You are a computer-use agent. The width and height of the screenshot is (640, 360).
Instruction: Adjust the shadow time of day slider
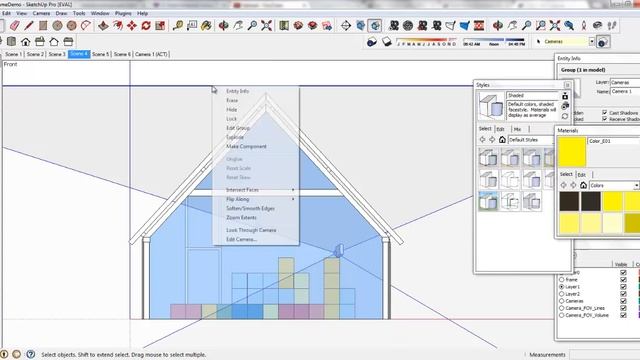493,42
